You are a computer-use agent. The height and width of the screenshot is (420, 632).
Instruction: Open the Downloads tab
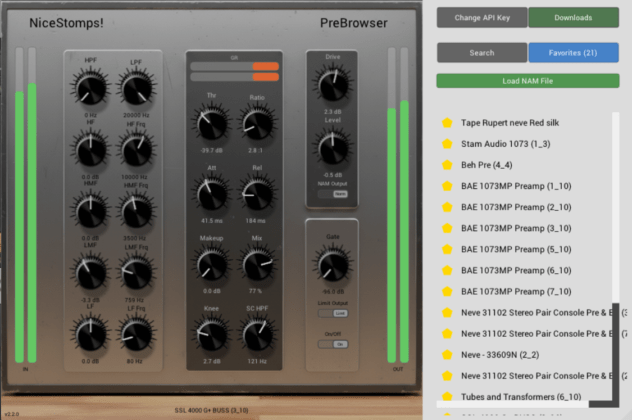574,18
